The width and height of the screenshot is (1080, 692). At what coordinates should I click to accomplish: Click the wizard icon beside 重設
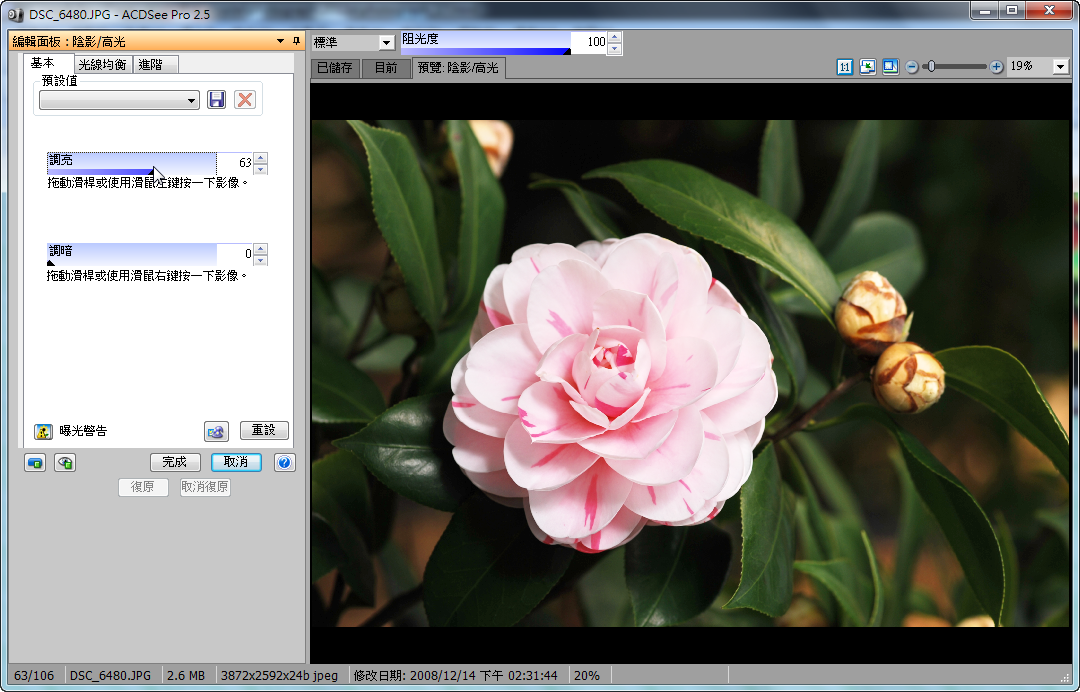[x=216, y=431]
